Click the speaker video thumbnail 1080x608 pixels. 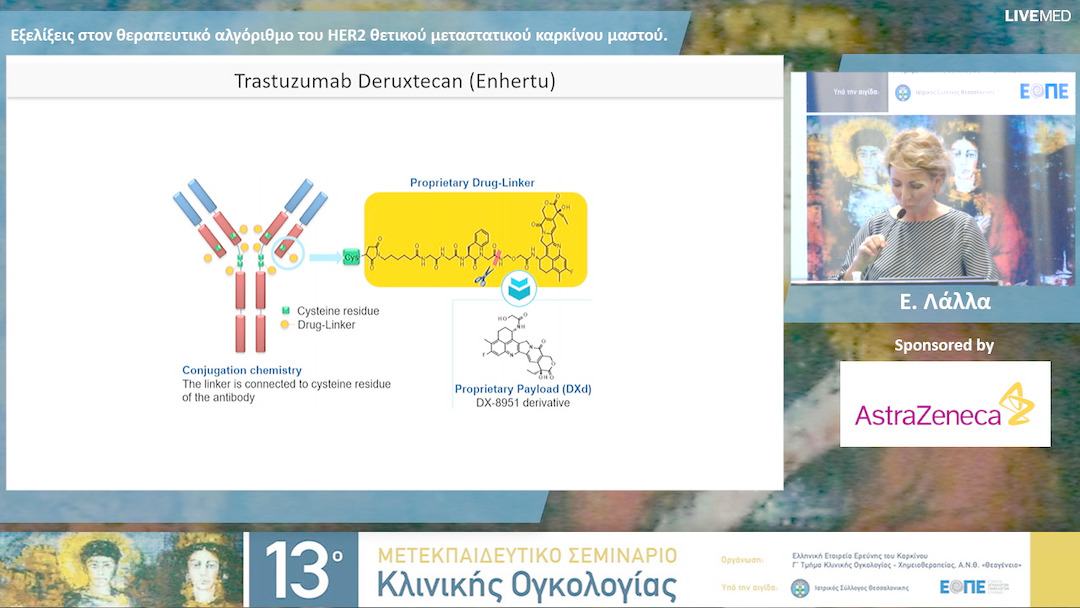click(898, 199)
